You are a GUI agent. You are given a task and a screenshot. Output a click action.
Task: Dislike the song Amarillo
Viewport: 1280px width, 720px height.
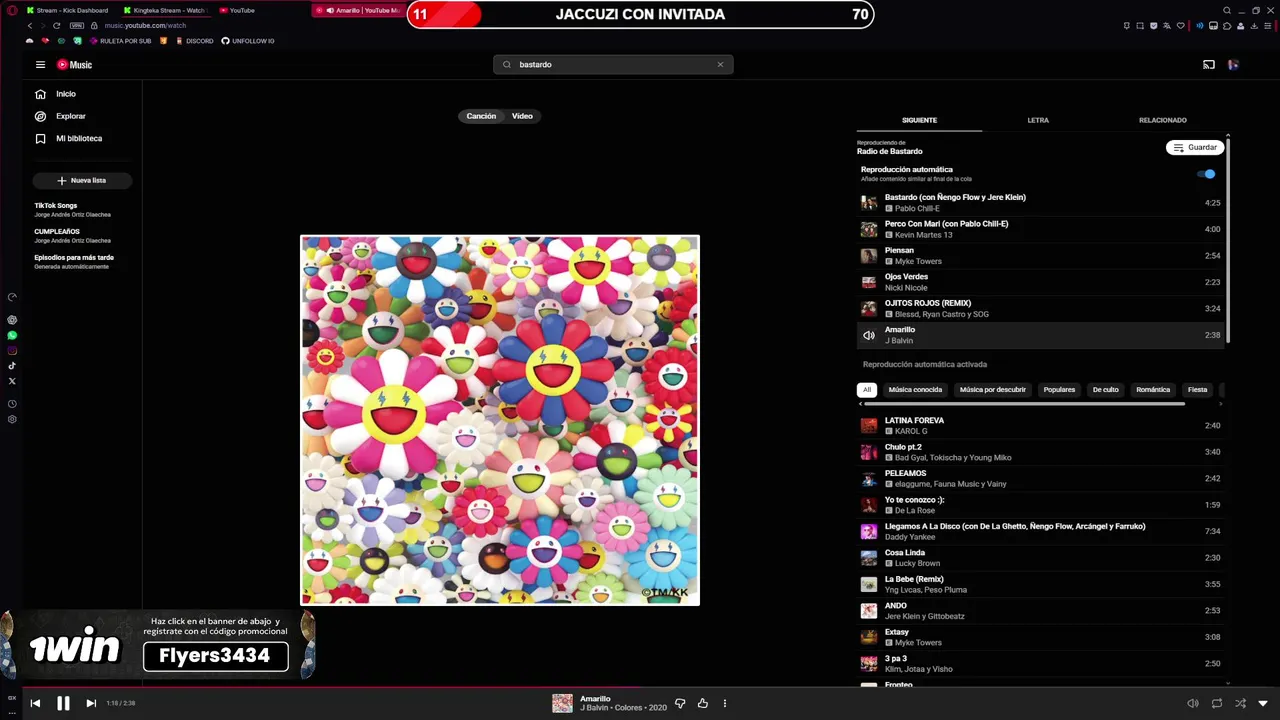pos(680,703)
